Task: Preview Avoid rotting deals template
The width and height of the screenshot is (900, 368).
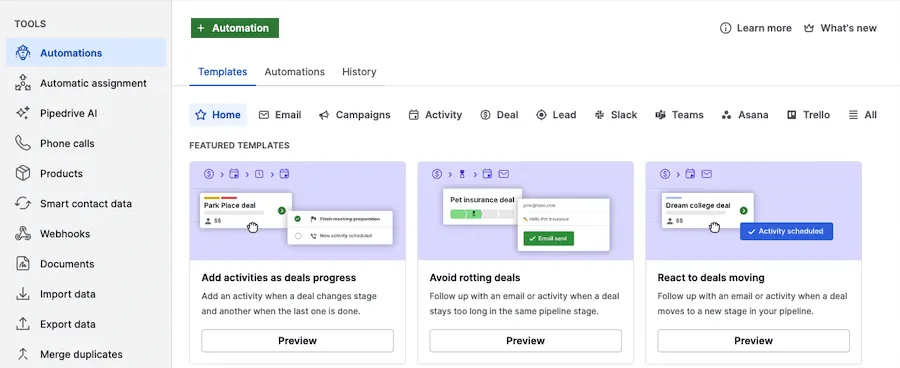Action: pyautogui.click(x=525, y=340)
